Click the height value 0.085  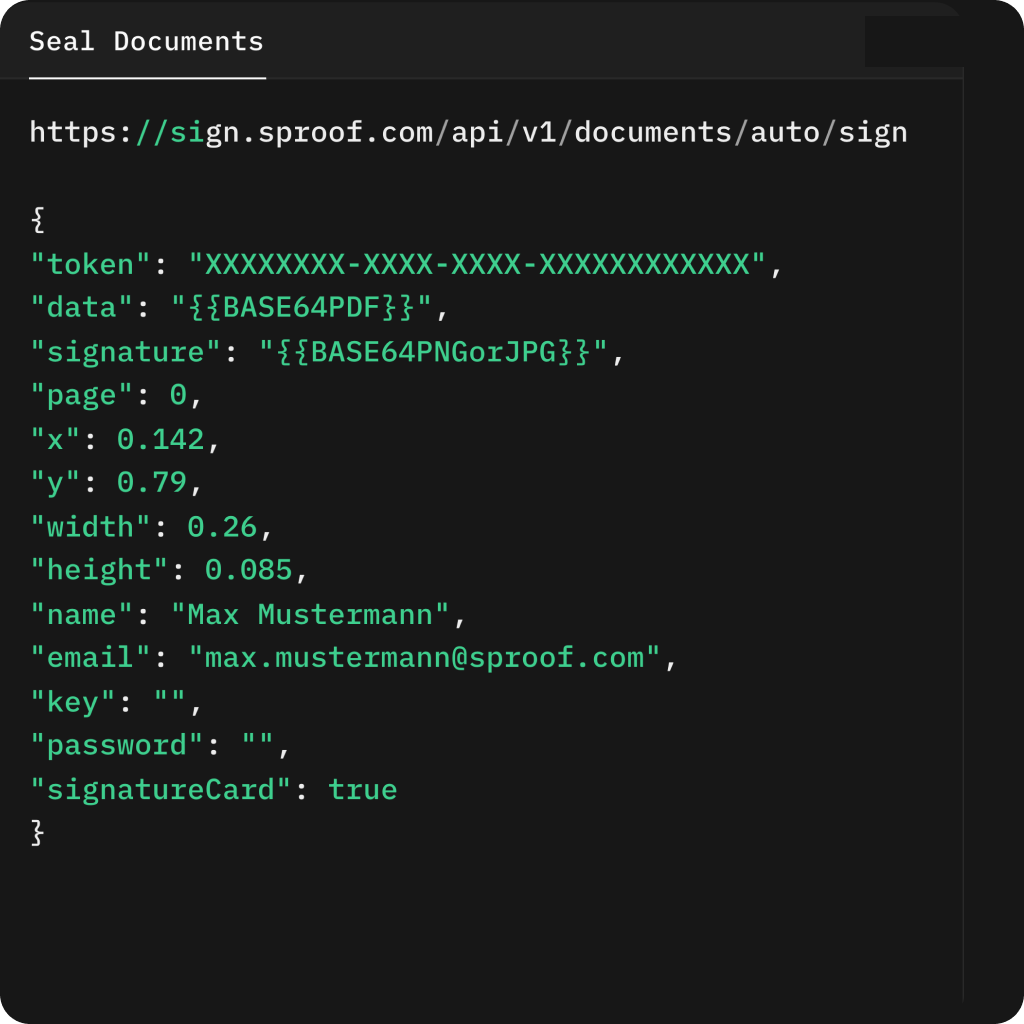pyautogui.click(x=249, y=570)
